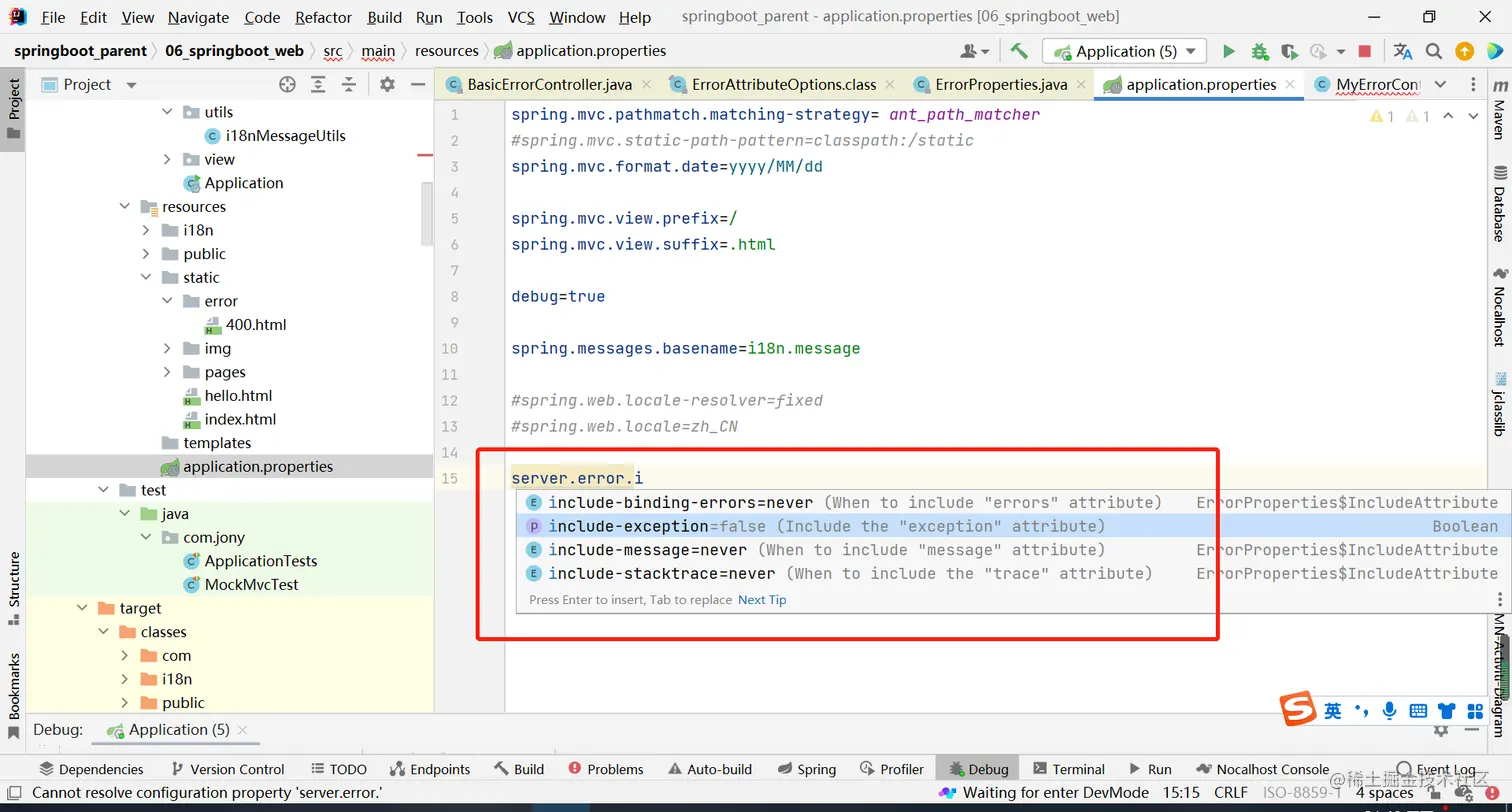Click the Next Tip link
This screenshot has height=812, width=1512.
point(762,600)
